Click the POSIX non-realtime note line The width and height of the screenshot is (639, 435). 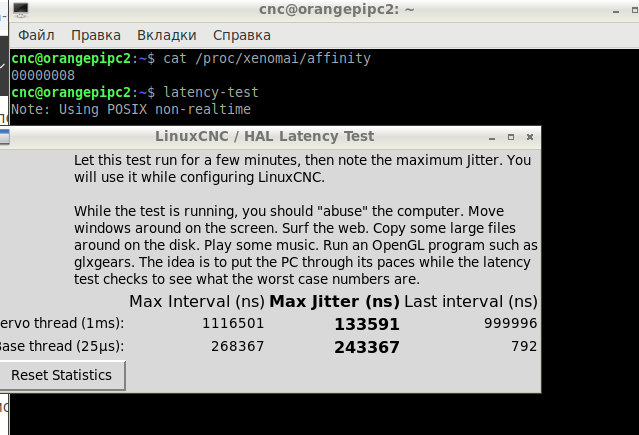tap(131, 109)
